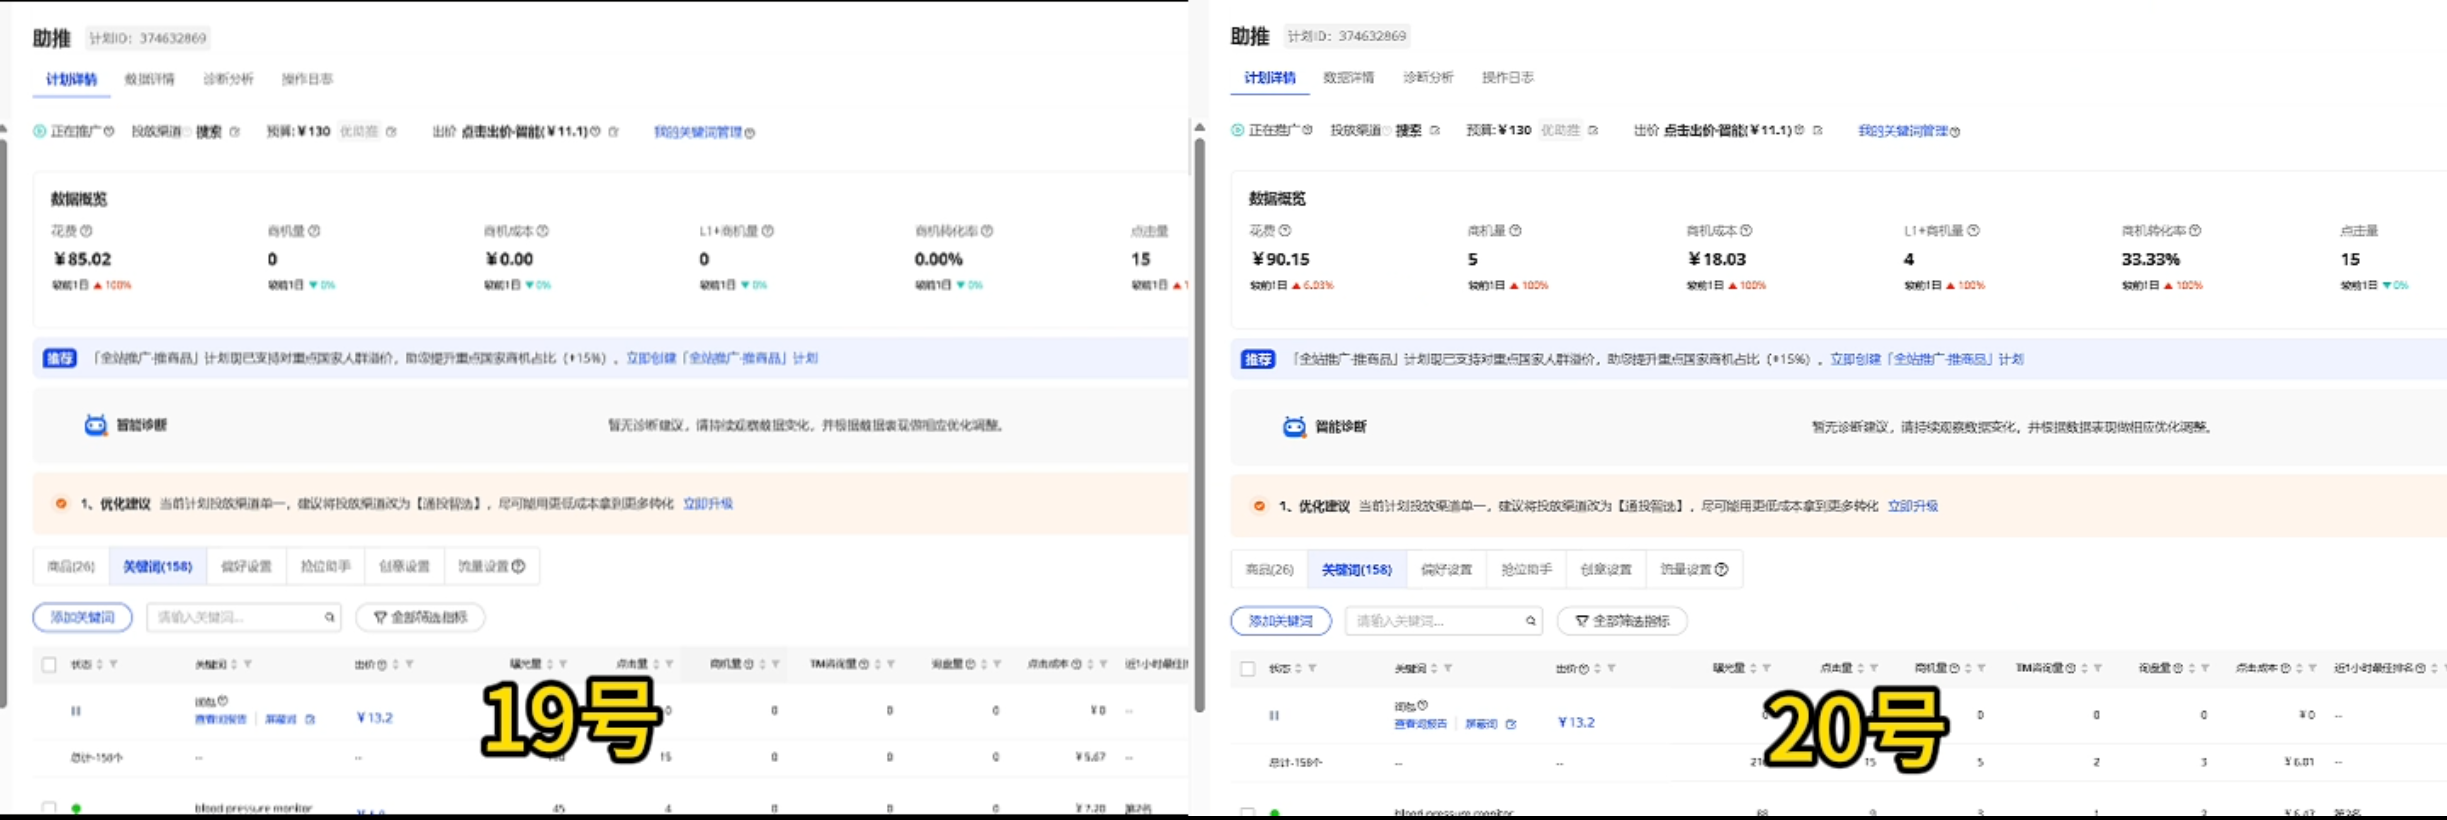Click 商机量 help icon in 19号 data overview
The image size is (2447, 820).
[314, 231]
